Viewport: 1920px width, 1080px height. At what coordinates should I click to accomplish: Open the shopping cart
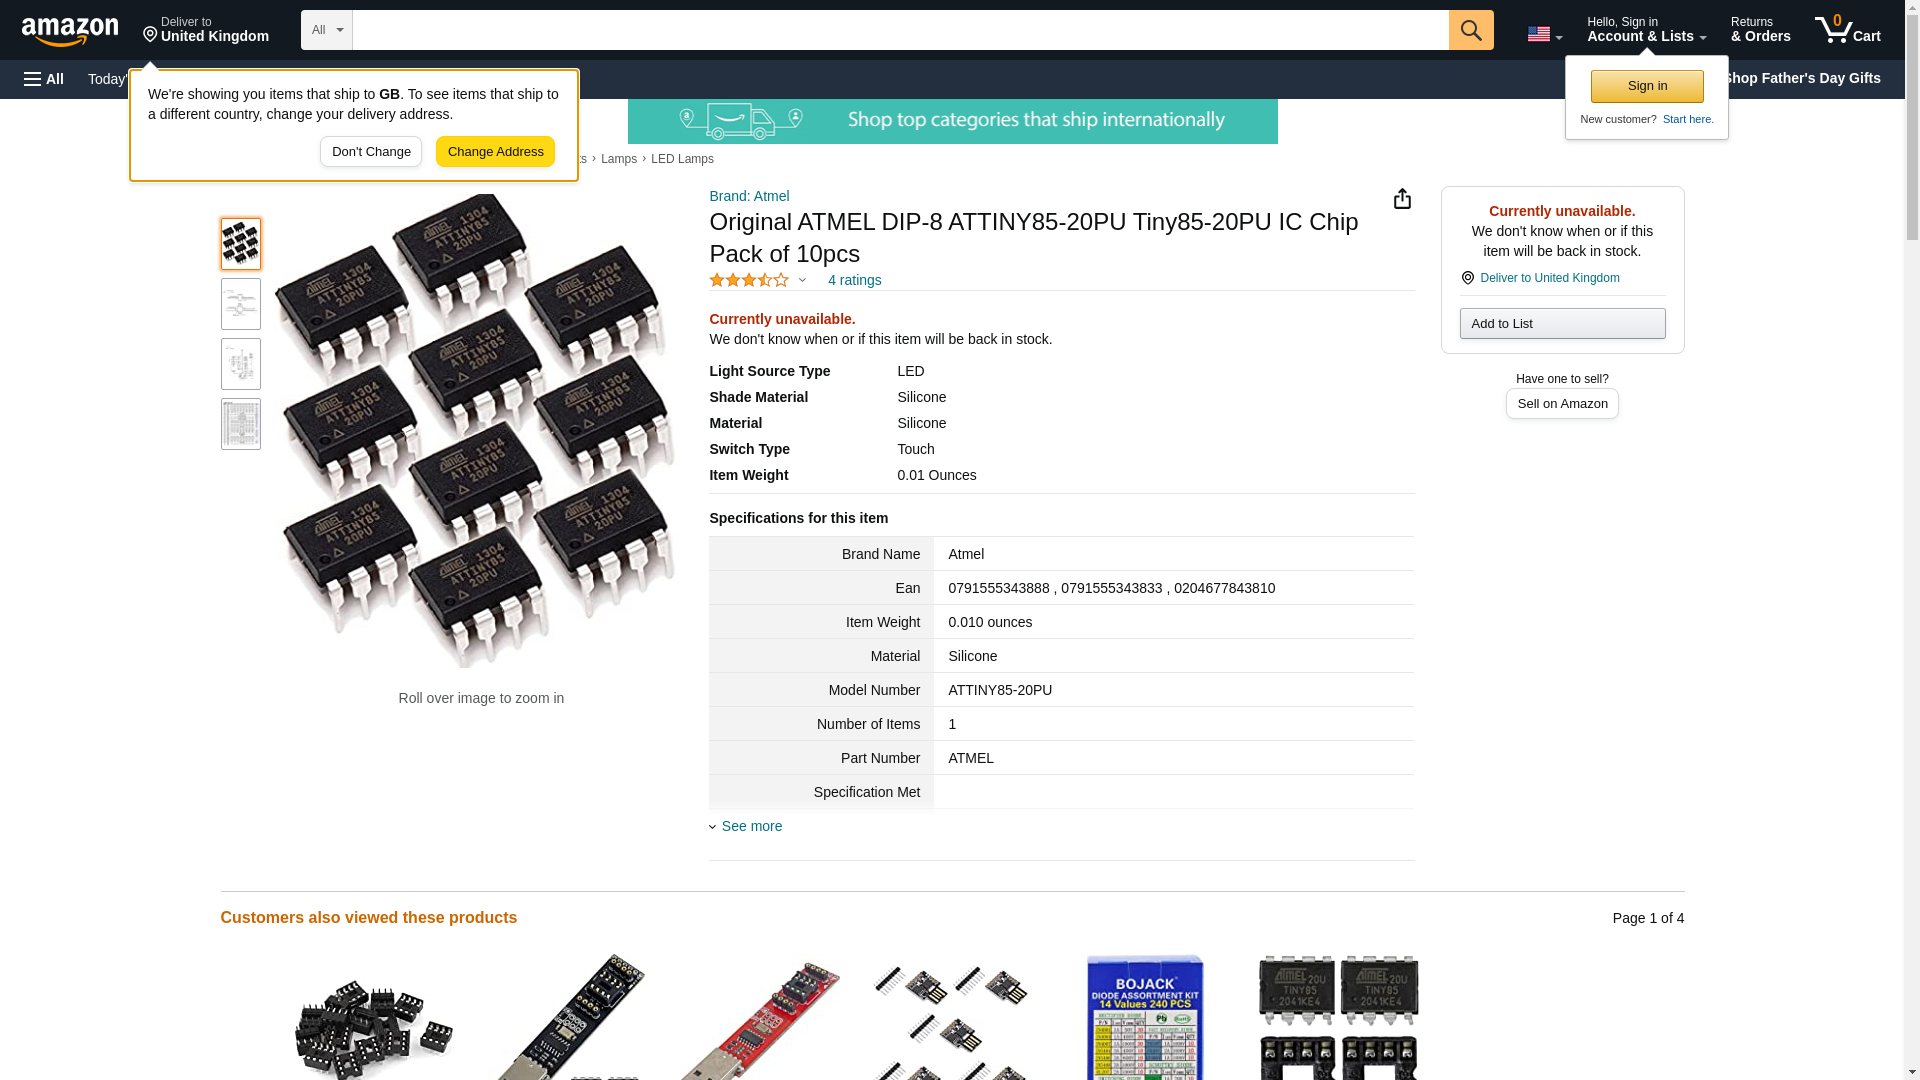(1848, 30)
